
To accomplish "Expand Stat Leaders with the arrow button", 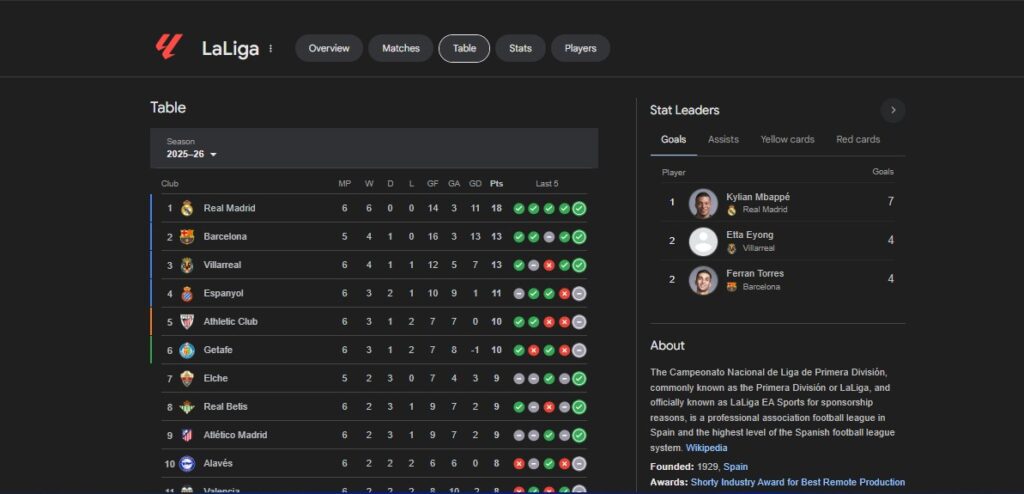I will click(892, 110).
